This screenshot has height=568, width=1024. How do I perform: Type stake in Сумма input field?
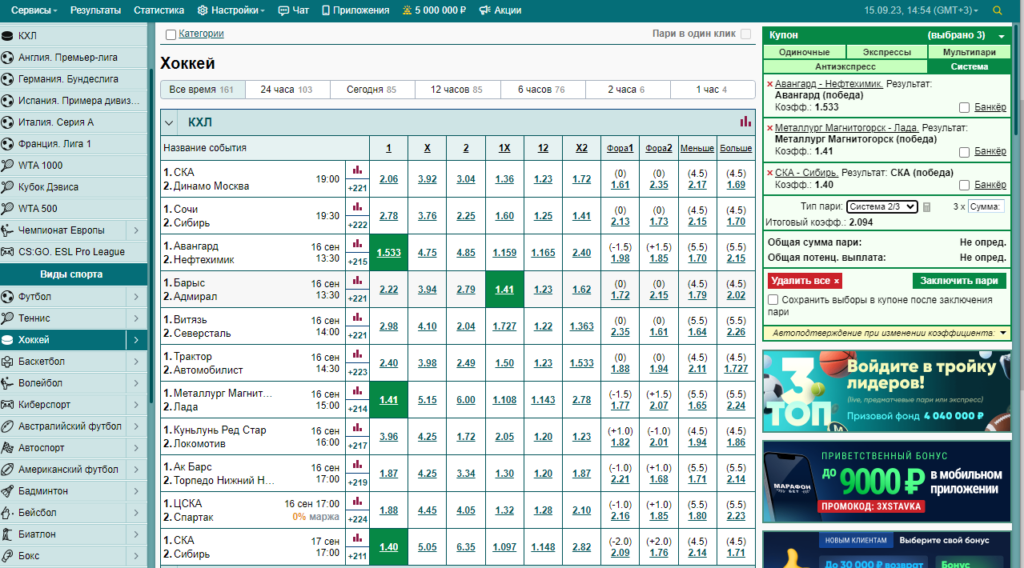(985, 206)
